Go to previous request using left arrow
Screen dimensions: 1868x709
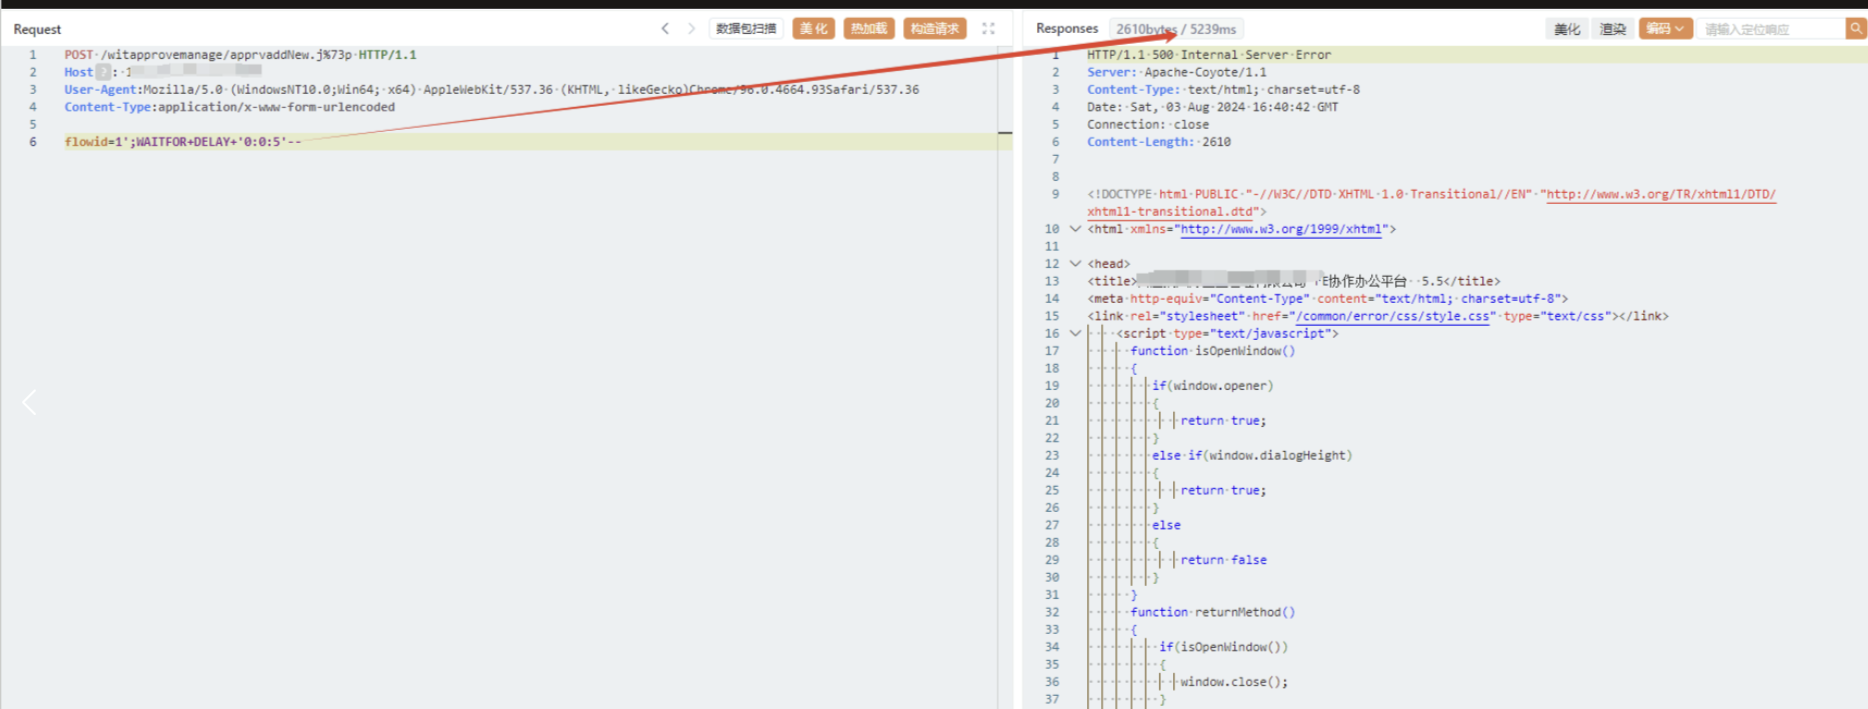tap(665, 29)
